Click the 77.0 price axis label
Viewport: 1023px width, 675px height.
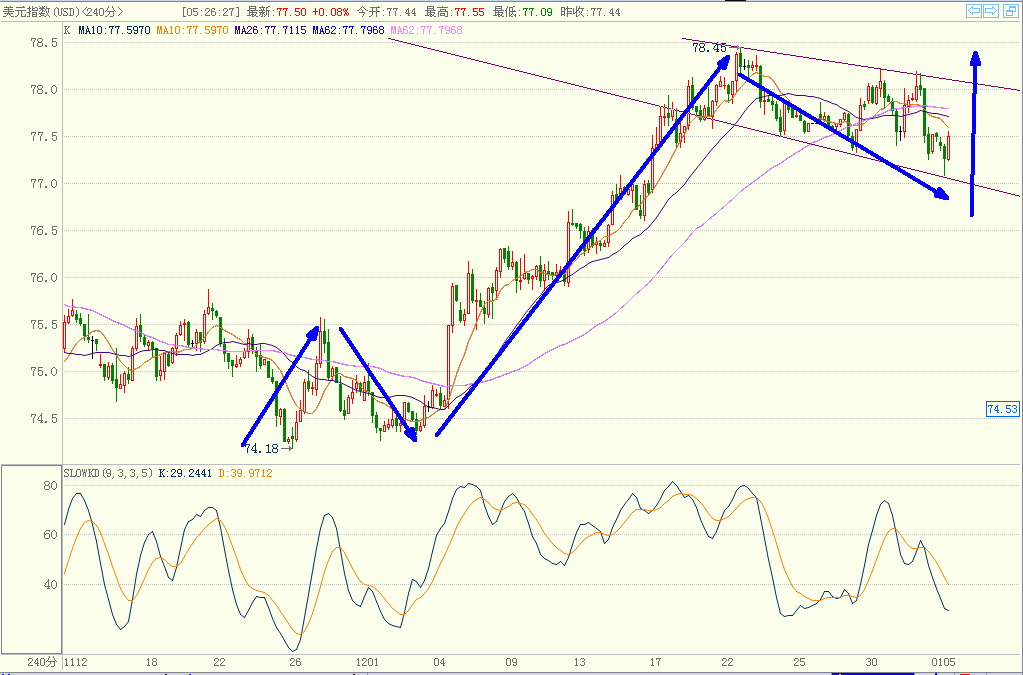coord(44,184)
